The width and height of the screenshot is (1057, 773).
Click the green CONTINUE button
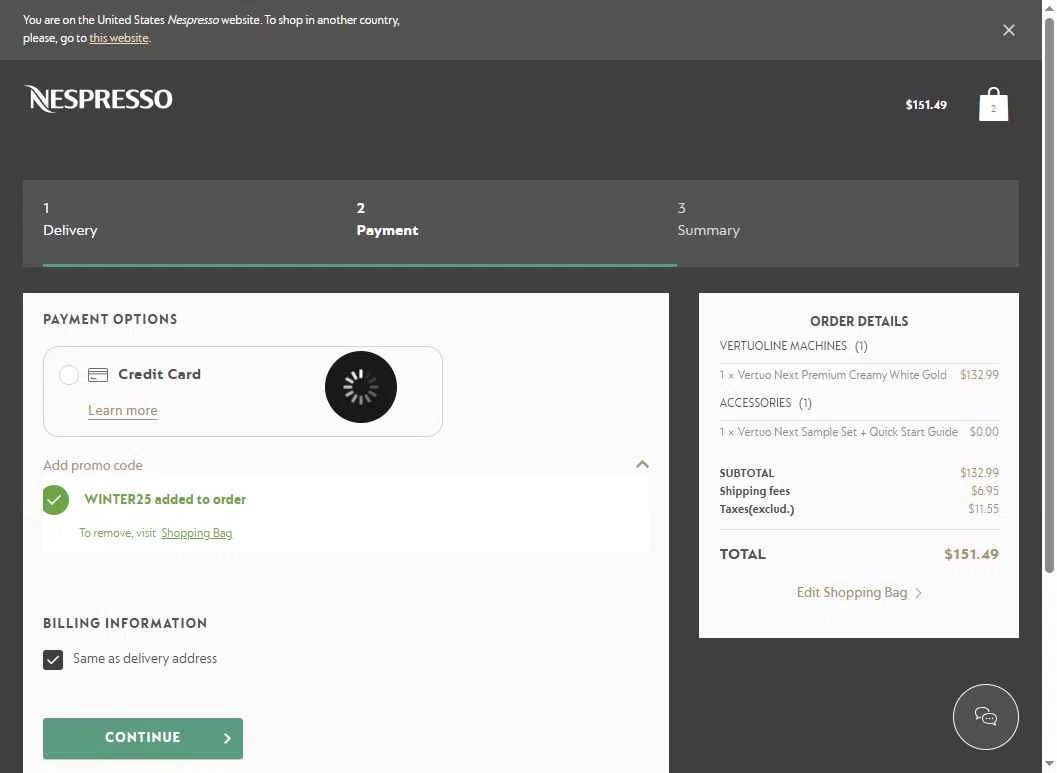(x=143, y=738)
